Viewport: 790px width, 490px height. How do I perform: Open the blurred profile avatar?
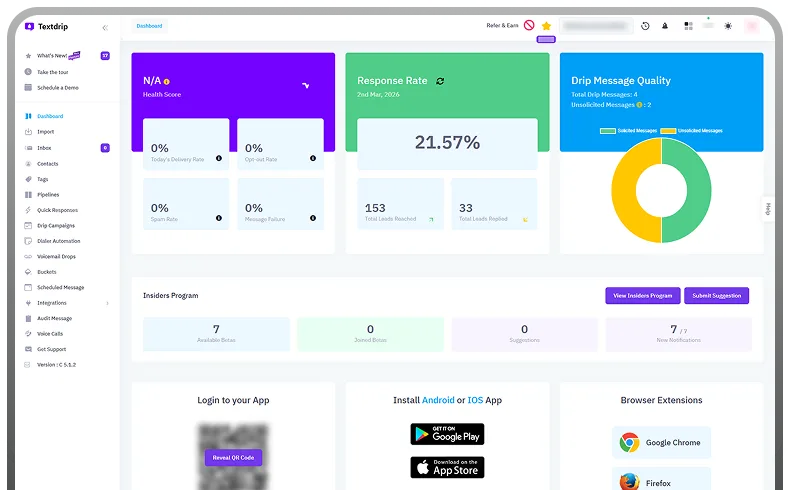[x=752, y=26]
